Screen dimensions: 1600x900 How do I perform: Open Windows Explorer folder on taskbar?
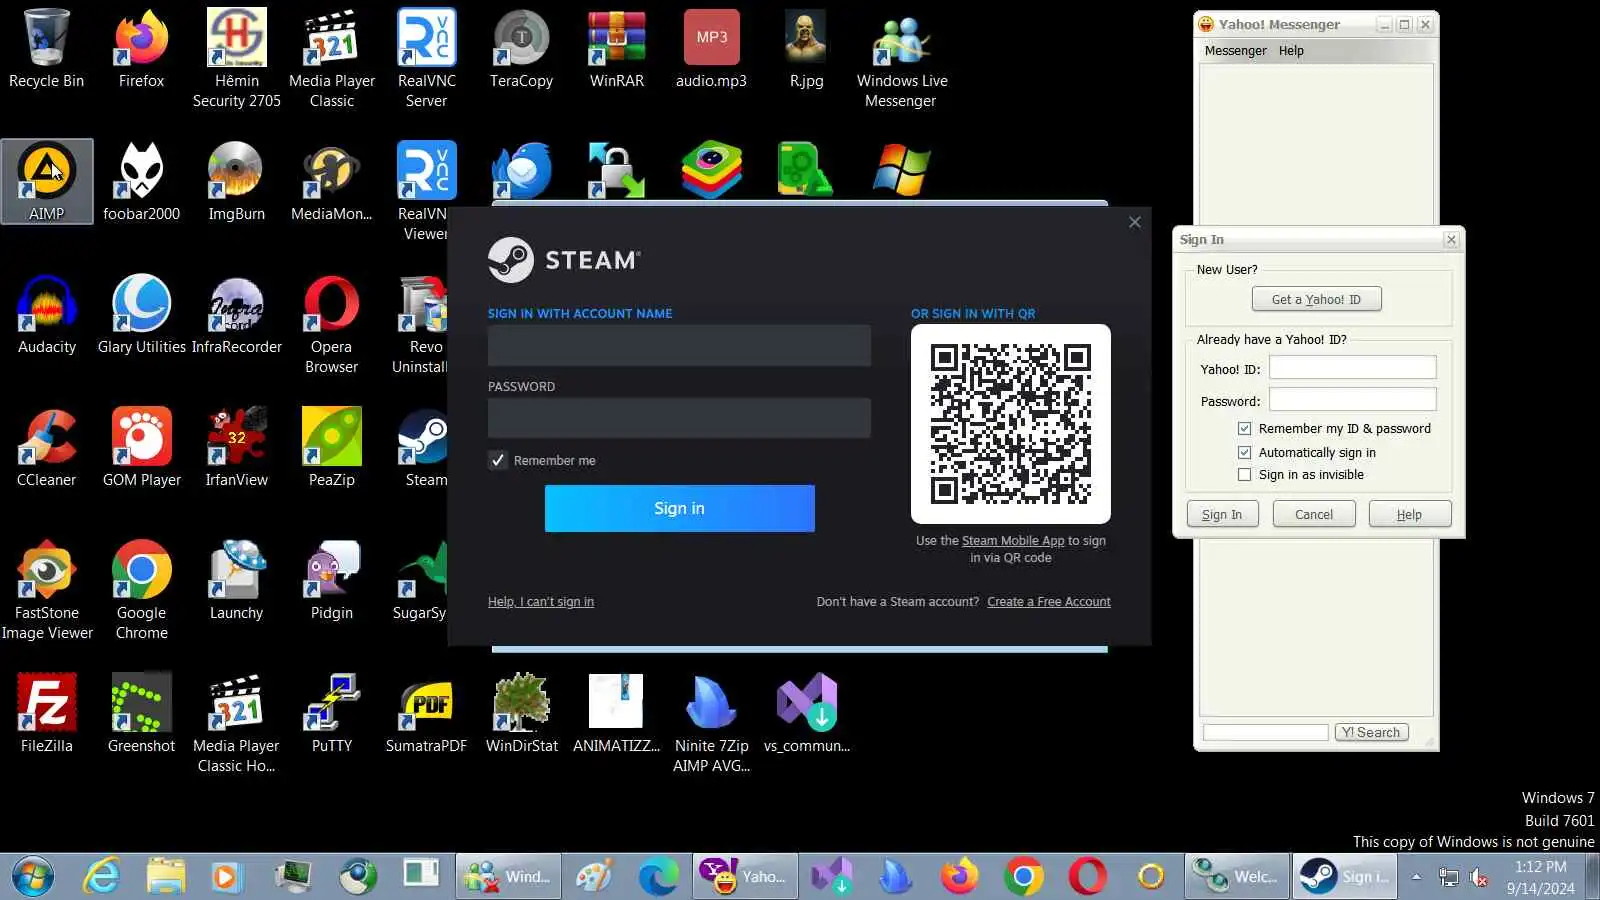click(166, 877)
